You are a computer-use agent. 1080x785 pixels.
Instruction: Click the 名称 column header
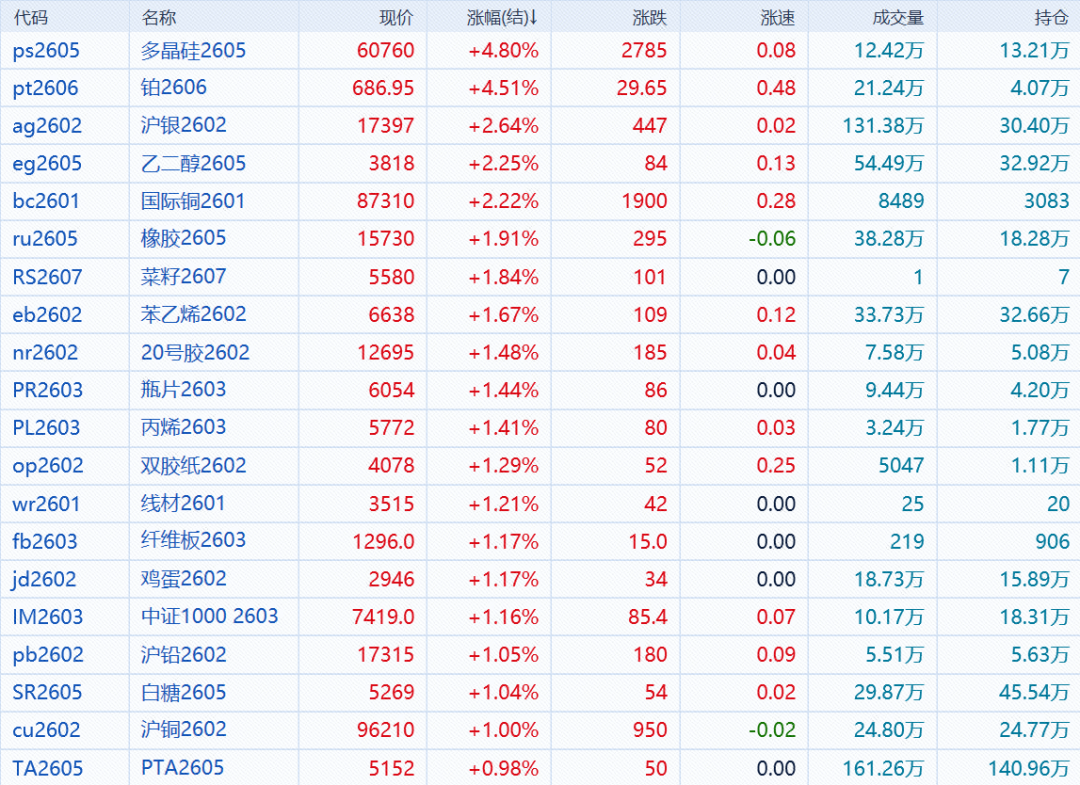pyautogui.click(x=158, y=17)
